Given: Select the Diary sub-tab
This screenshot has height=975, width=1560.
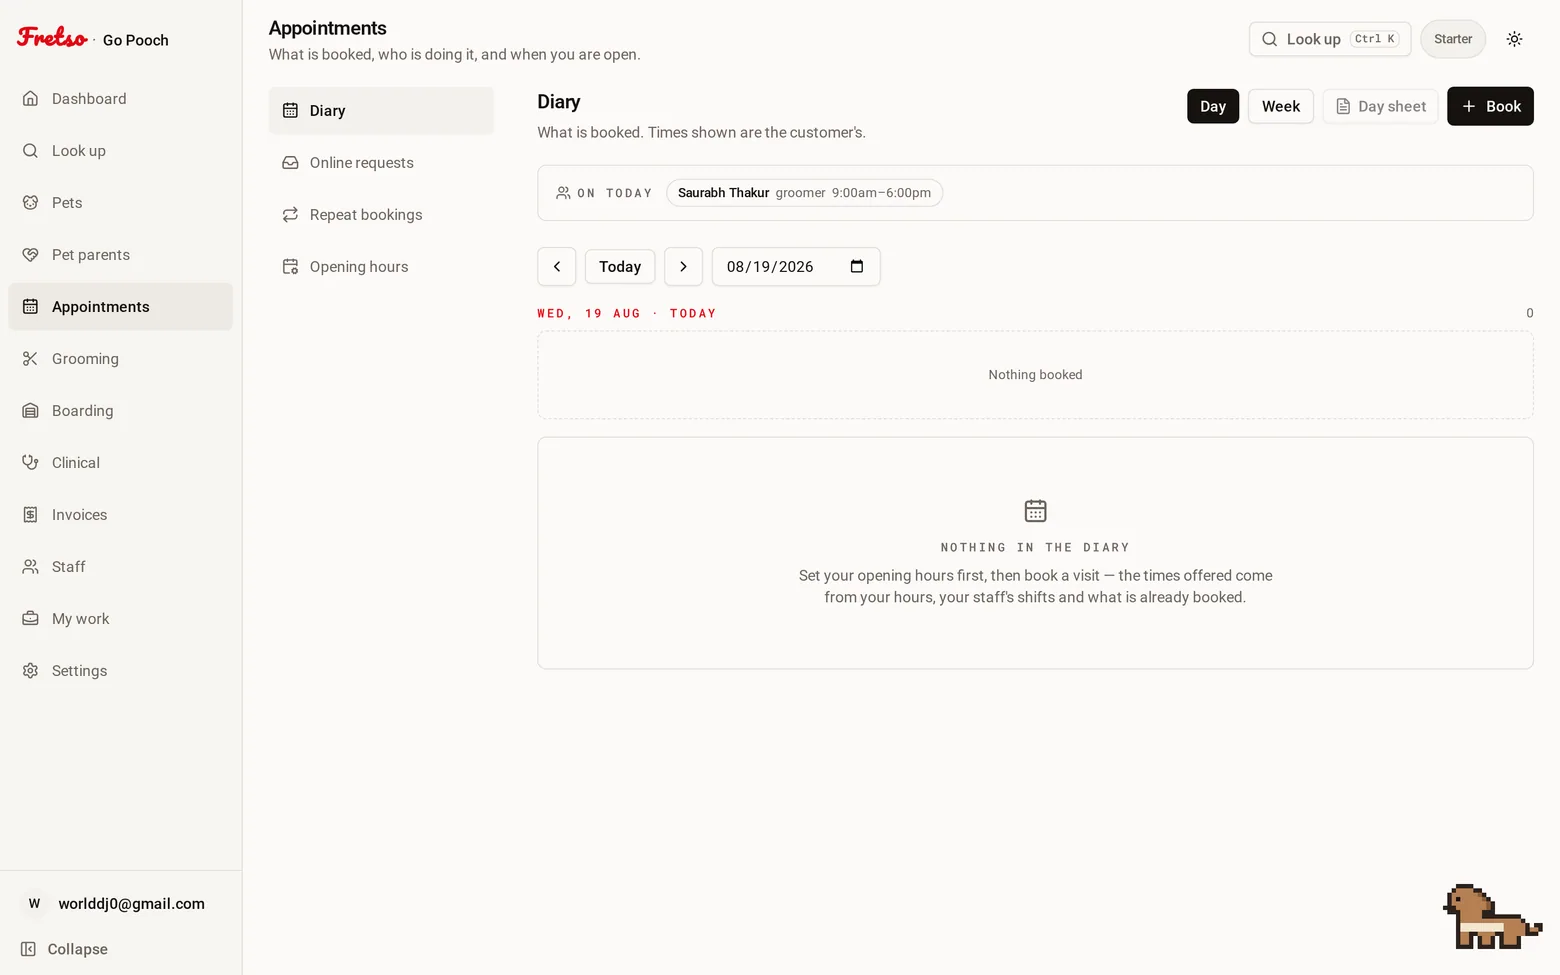Looking at the screenshot, I should (x=381, y=111).
